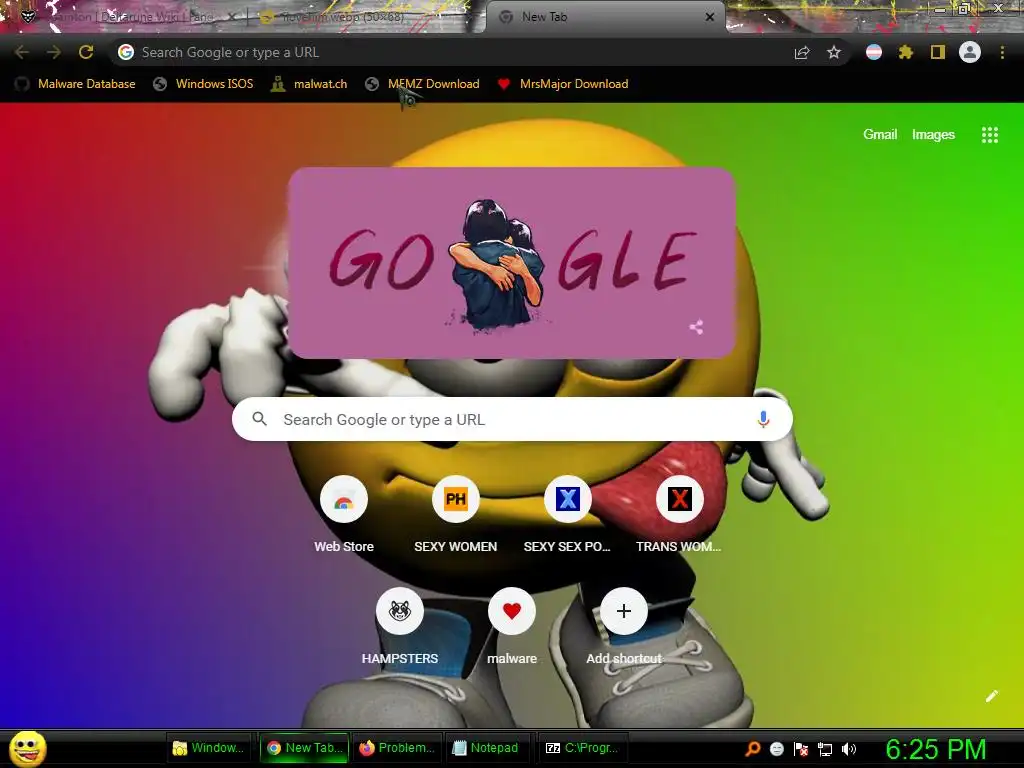Close the Deltarune Wiki tab
The image size is (1024, 768).
click(231, 17)
